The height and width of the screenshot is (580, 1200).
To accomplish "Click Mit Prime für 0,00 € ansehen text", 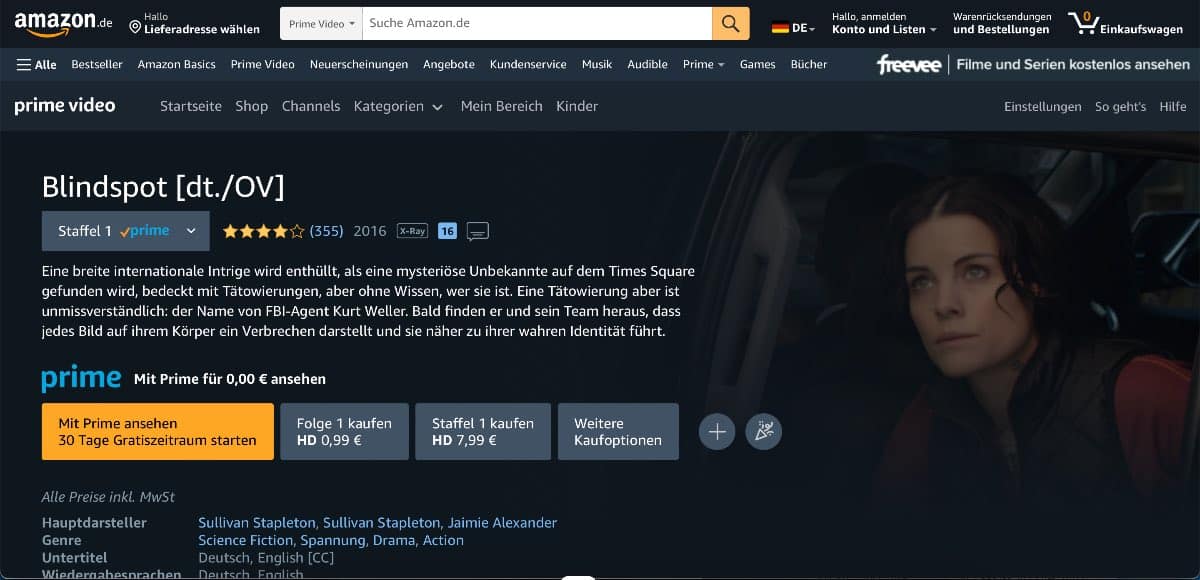I will click(230, 379).
